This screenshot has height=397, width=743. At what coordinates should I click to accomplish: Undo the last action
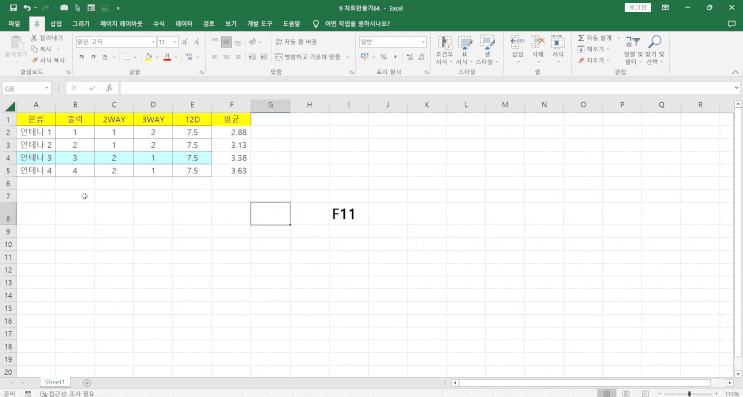(x=27, y=8)
